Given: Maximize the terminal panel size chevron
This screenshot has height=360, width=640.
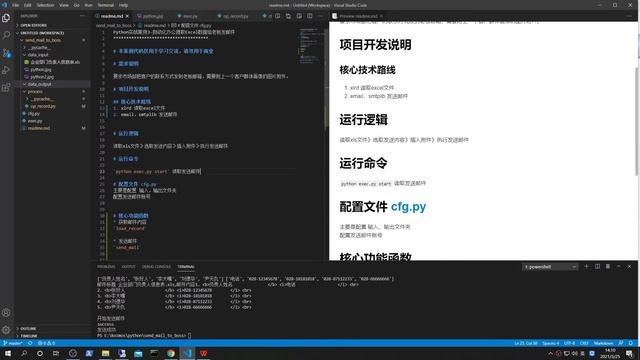Looking at the screenshot, I should (618, 267).
